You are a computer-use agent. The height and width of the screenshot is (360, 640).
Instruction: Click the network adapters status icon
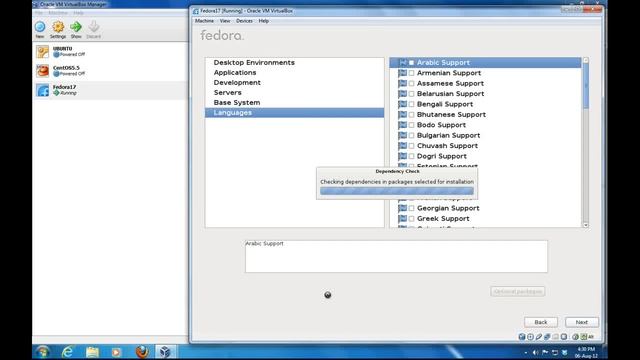coord(547,337)
